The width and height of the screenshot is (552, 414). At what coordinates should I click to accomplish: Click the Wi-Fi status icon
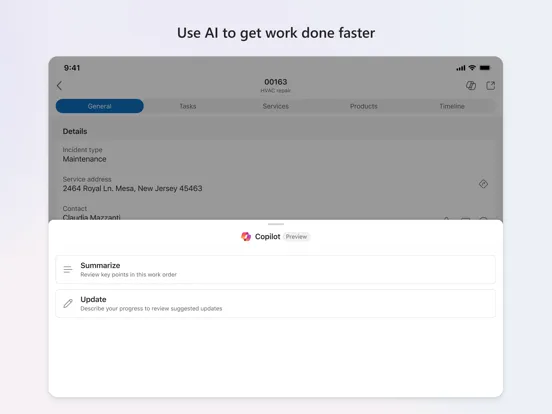click(472, 68)
